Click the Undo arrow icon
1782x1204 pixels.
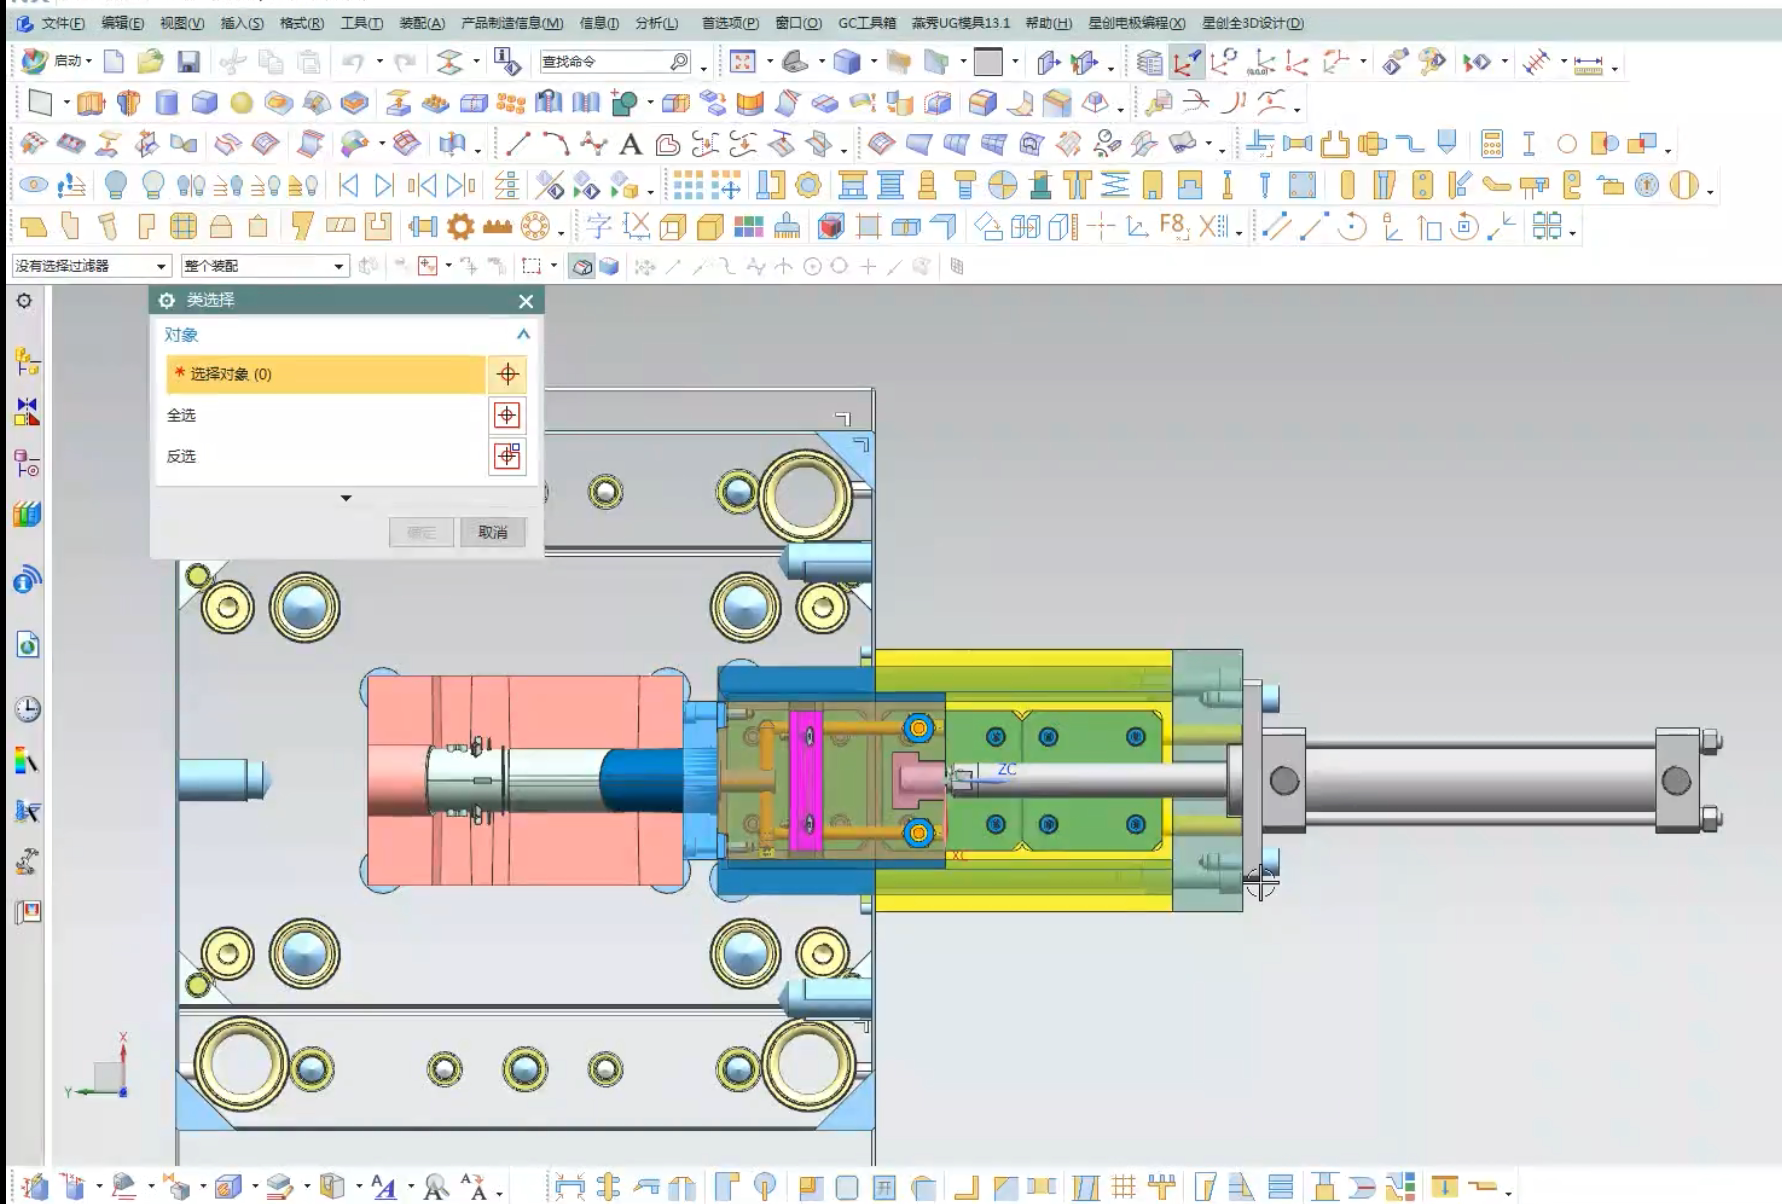coord(352,62)
